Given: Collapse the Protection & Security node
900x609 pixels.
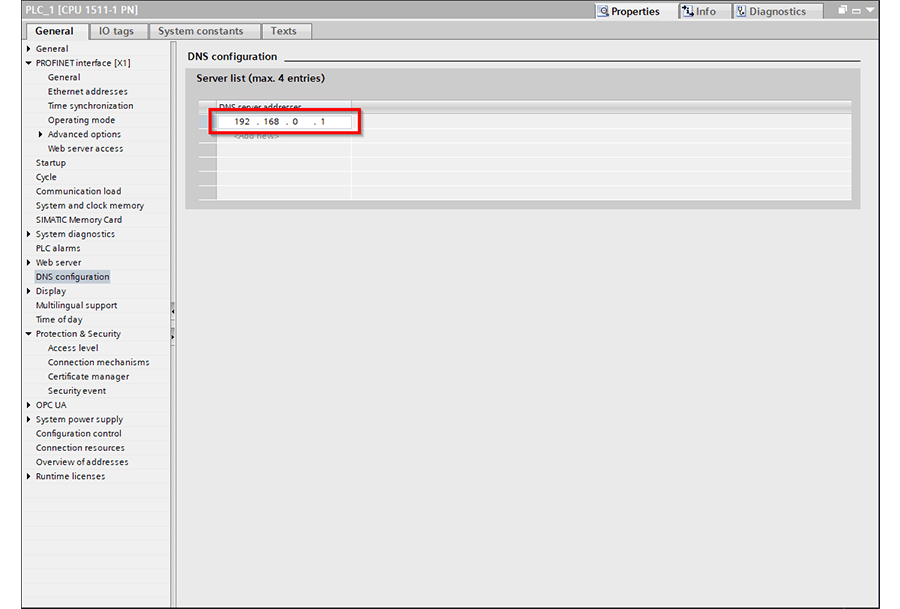Looking at the screenshot, I should [x=29, y=334].
